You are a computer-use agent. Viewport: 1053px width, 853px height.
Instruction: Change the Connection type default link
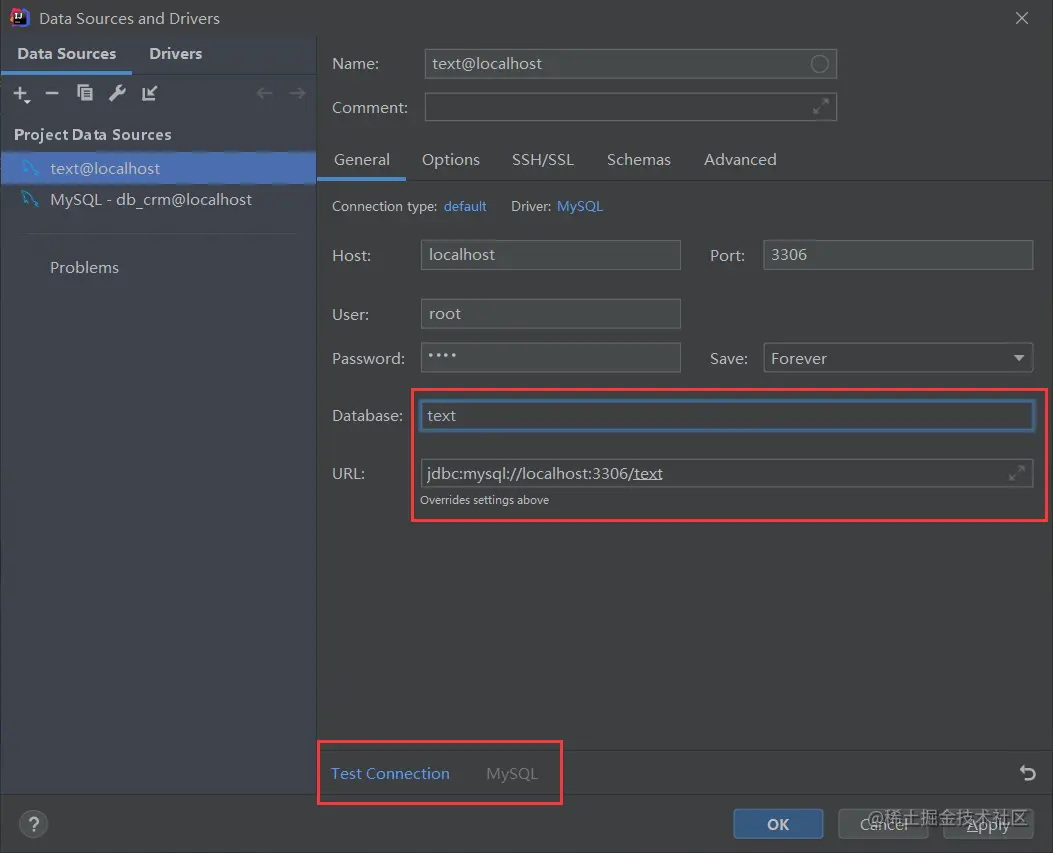pyautogui.click(x=465, y=207)
